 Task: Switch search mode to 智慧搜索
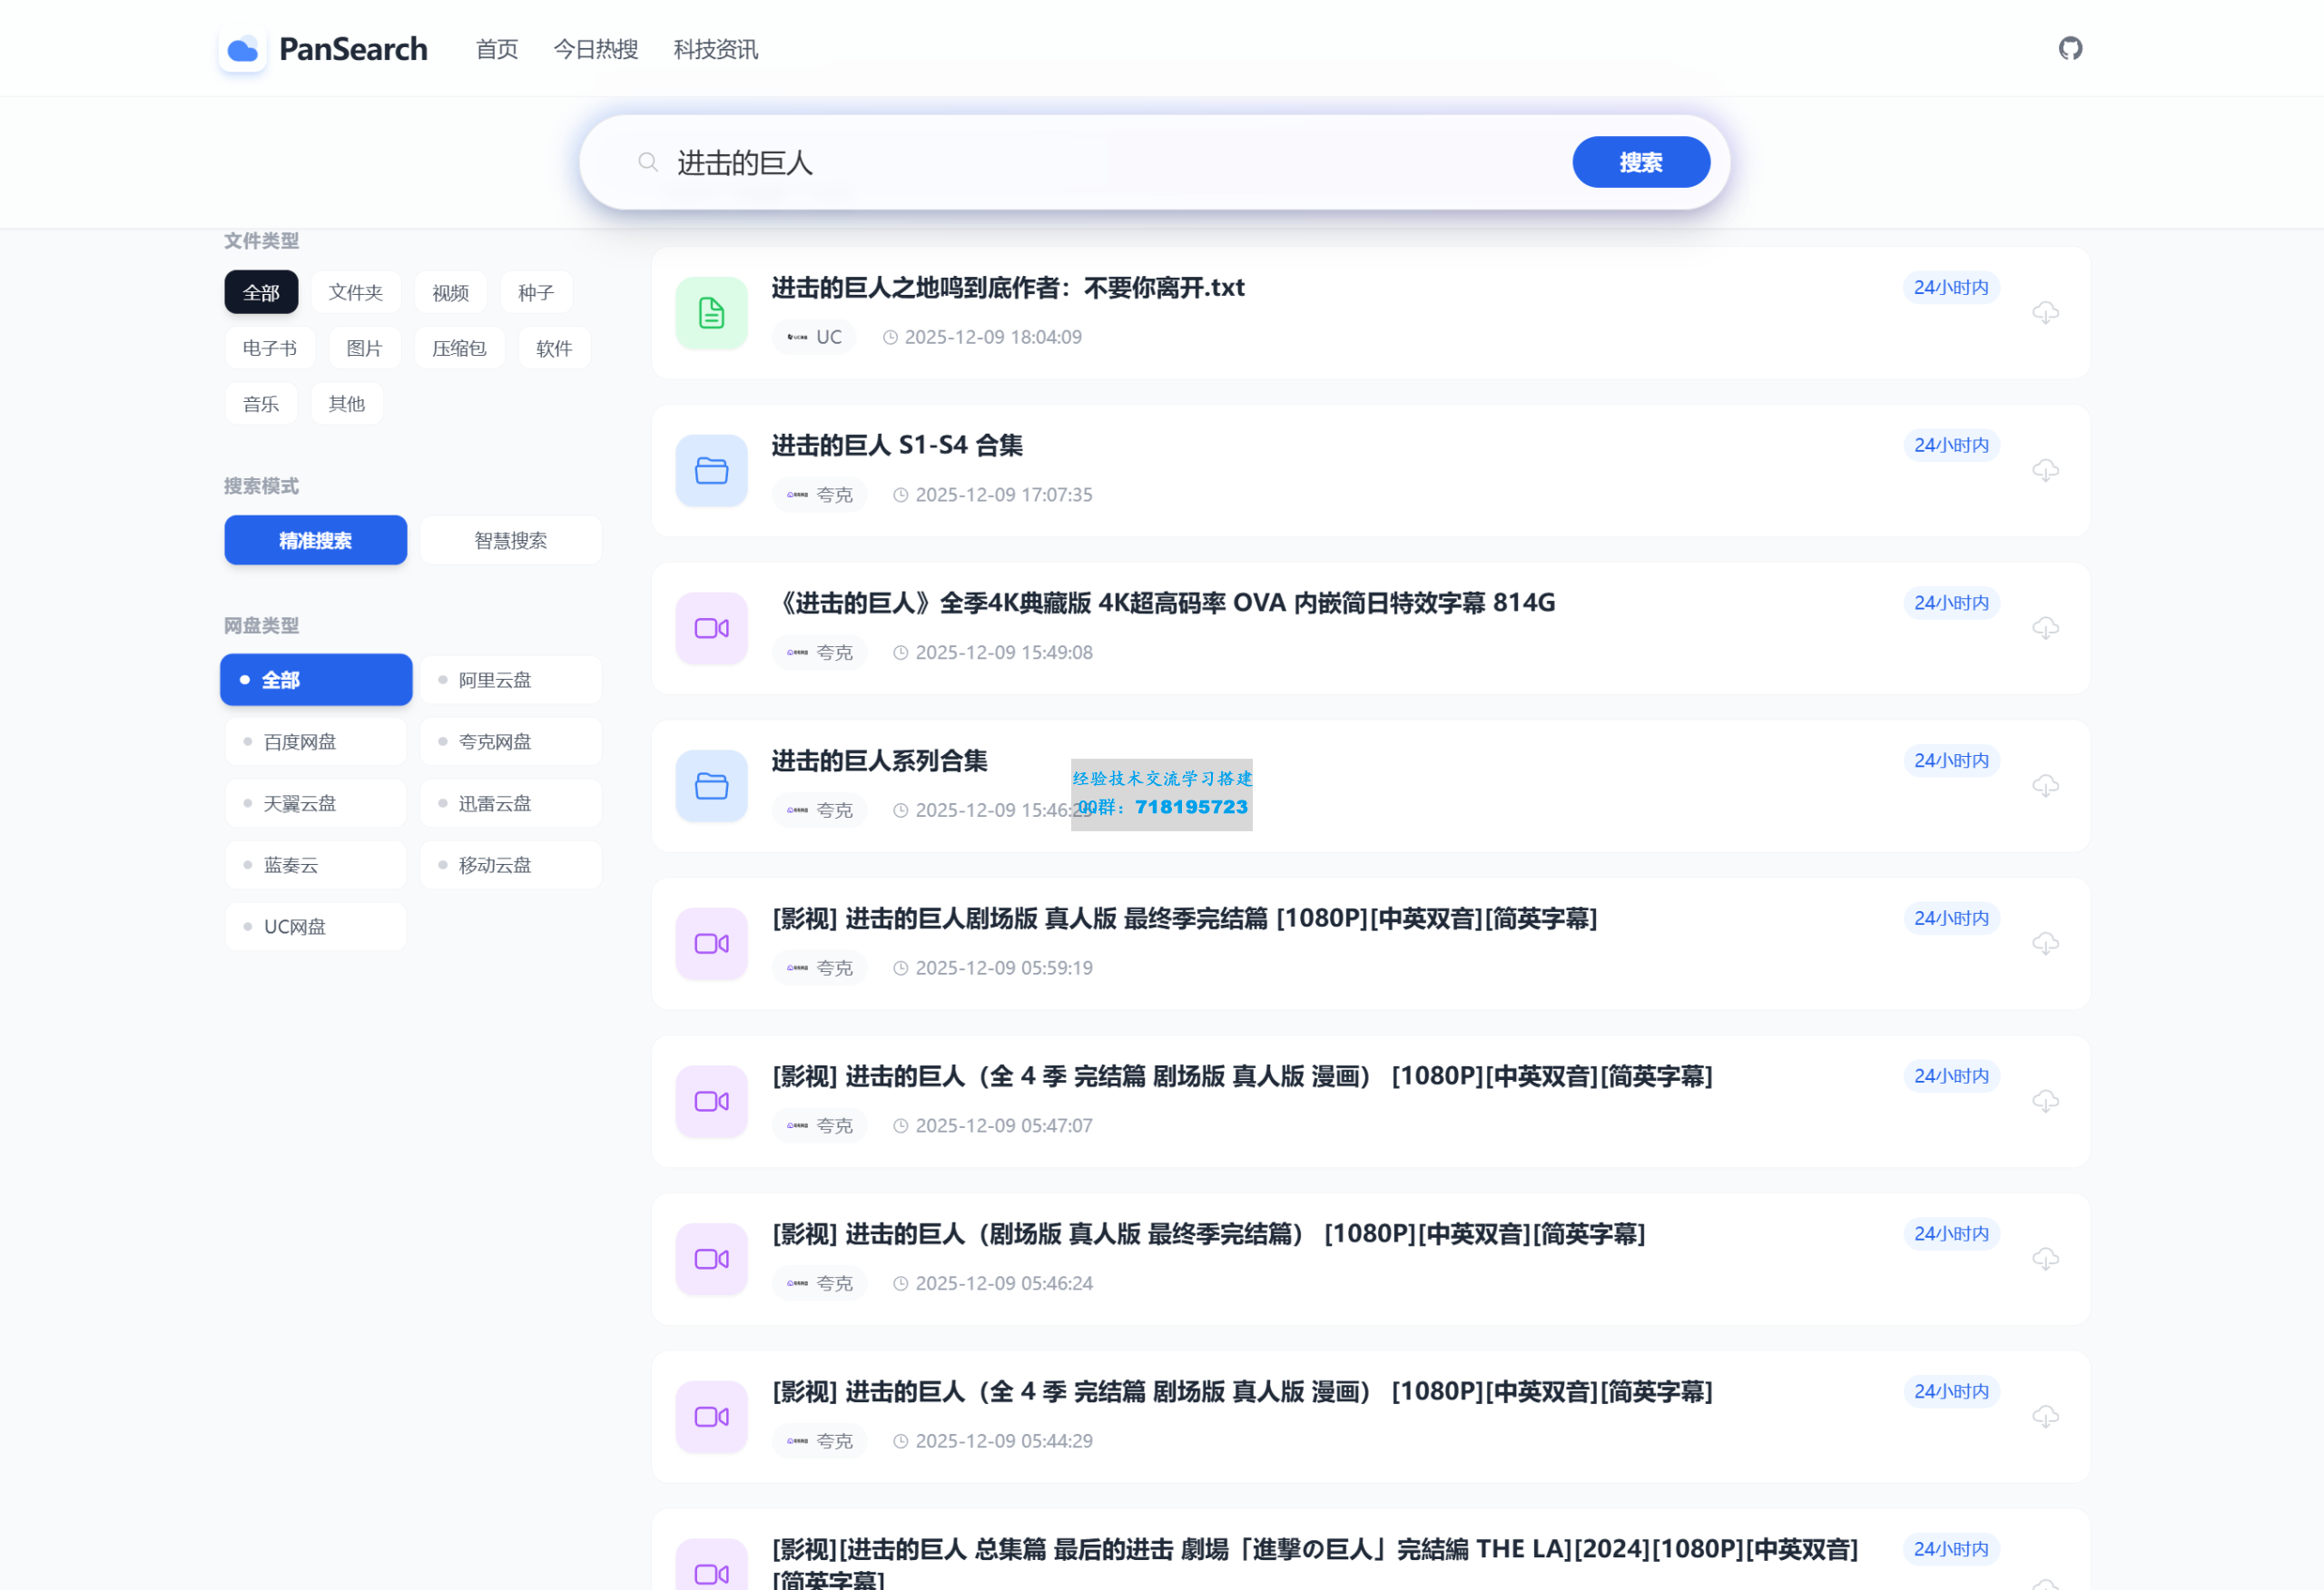tap(510, 540)
